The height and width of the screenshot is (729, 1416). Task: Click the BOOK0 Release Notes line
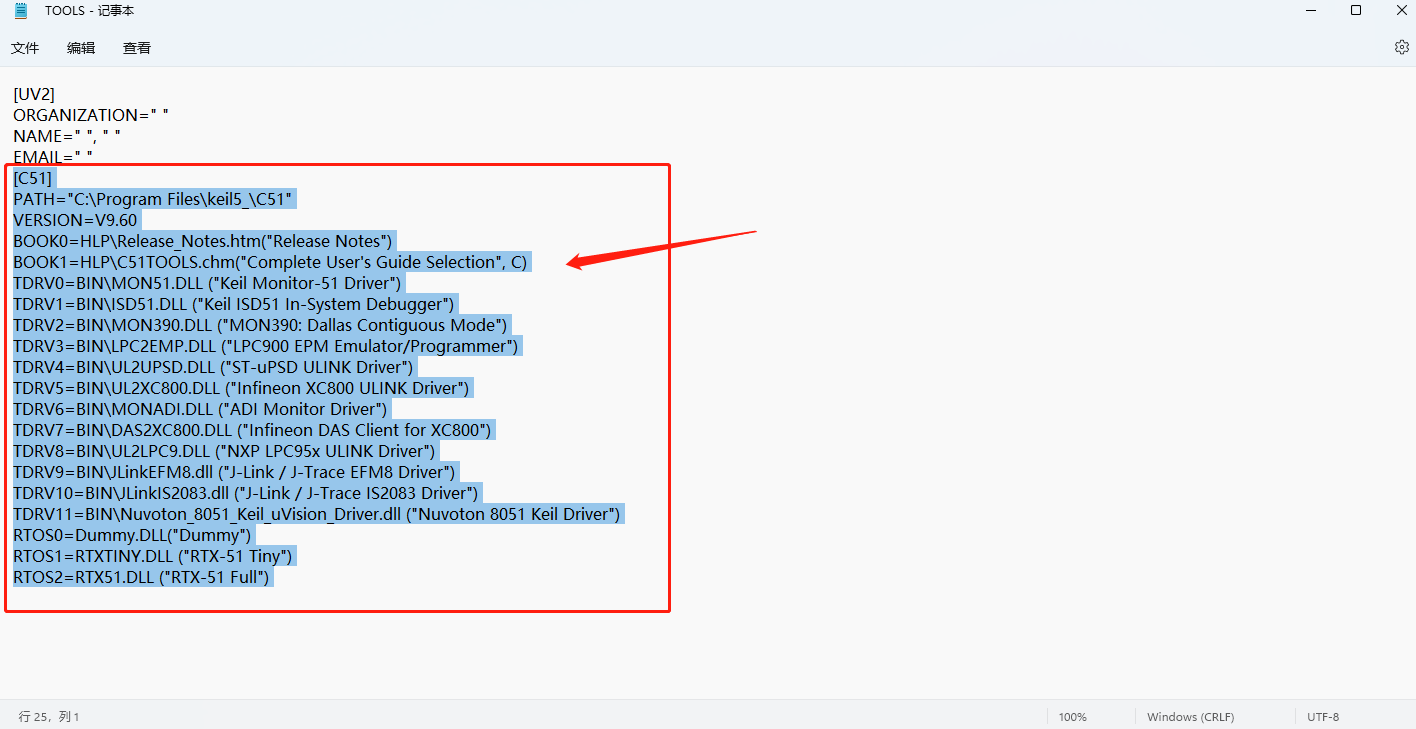(205, 241)
